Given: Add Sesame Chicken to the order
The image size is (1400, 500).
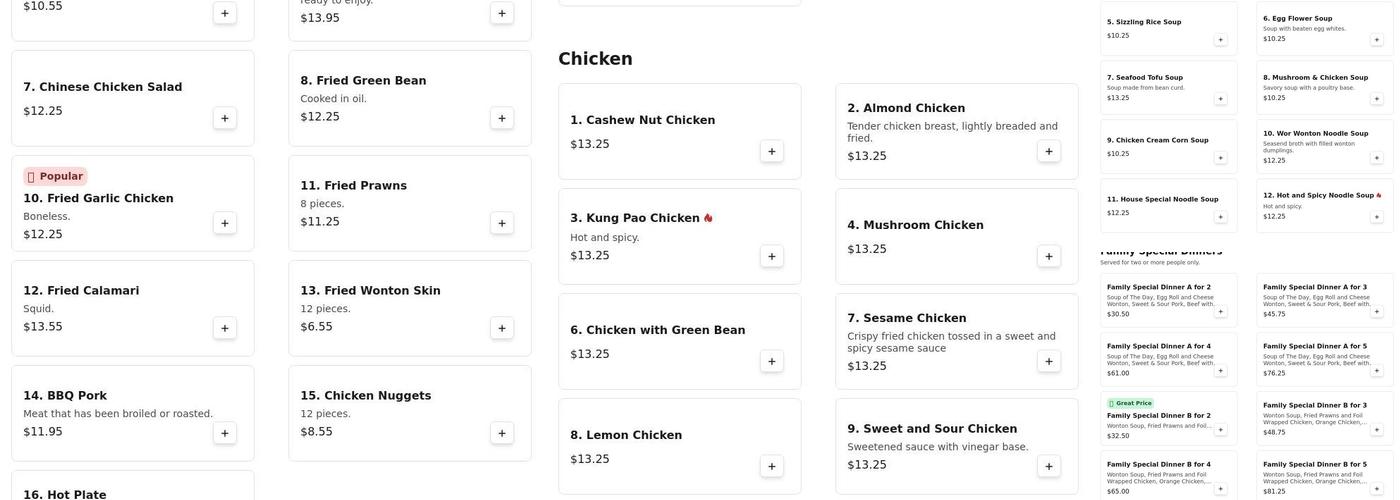Looking at the screenshot, I should [x=1049, y=361].
